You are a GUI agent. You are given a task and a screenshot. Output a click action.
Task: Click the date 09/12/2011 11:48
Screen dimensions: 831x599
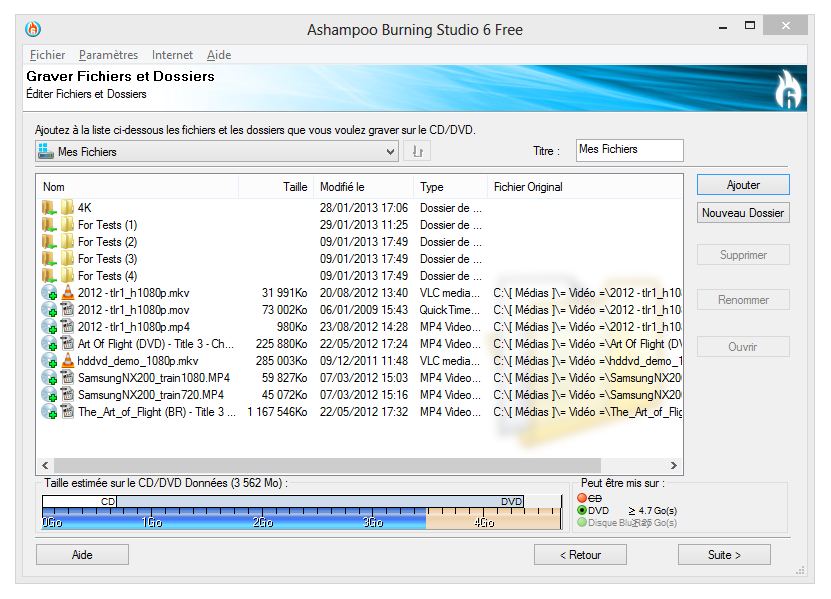(364, 360)
